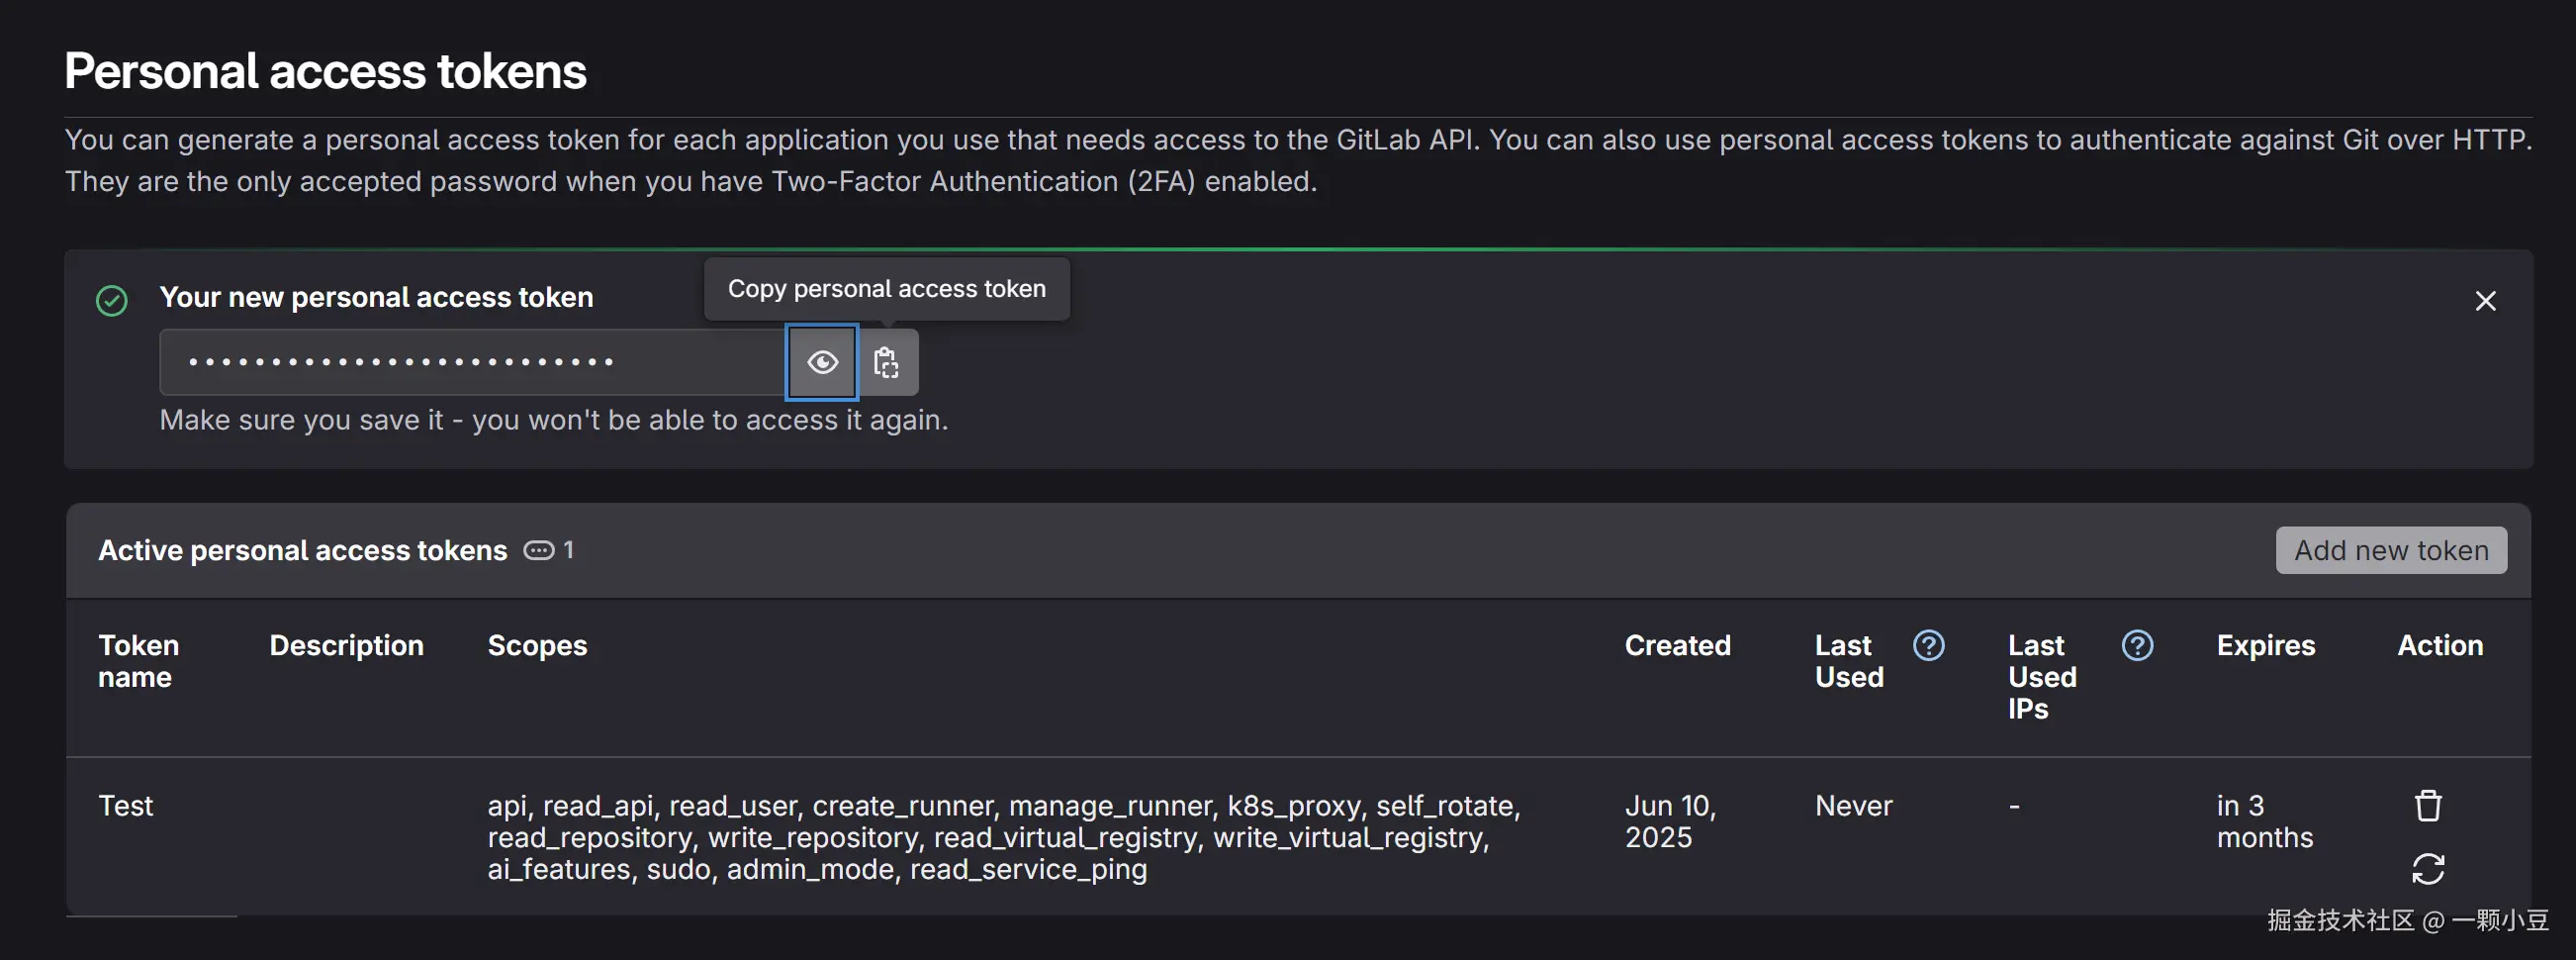Click the Active personal access tokens title
The image size is (2576, 960).
(x=302, y=550)
